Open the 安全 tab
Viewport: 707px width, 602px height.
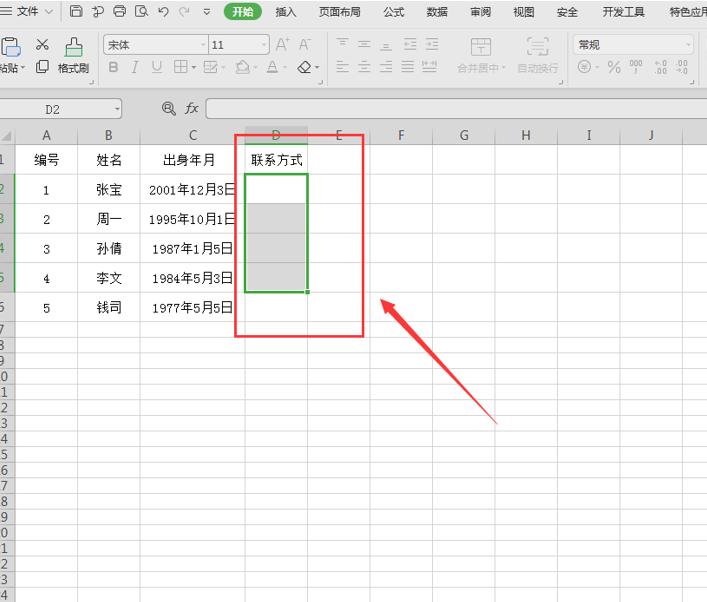(567, 12)
